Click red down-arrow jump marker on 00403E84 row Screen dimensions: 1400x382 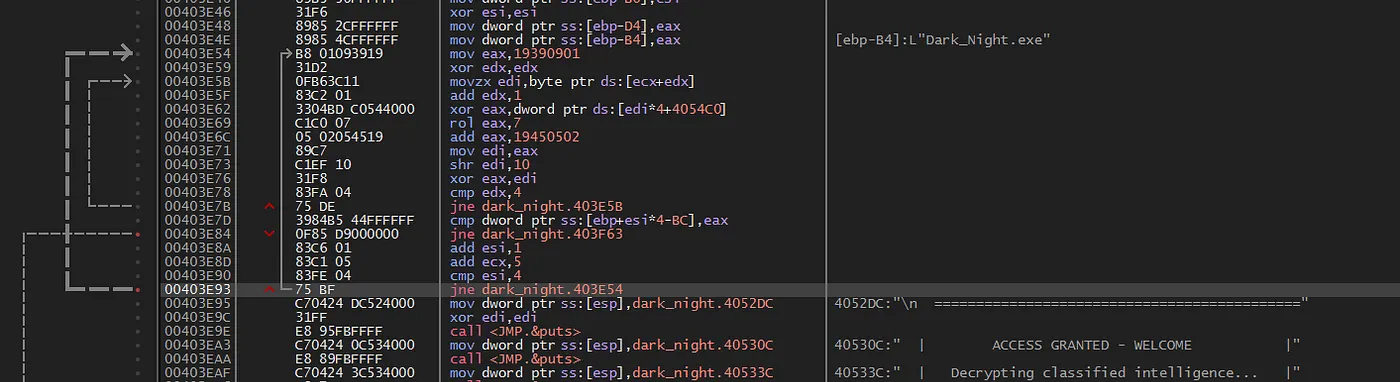(x=268, y=233)
